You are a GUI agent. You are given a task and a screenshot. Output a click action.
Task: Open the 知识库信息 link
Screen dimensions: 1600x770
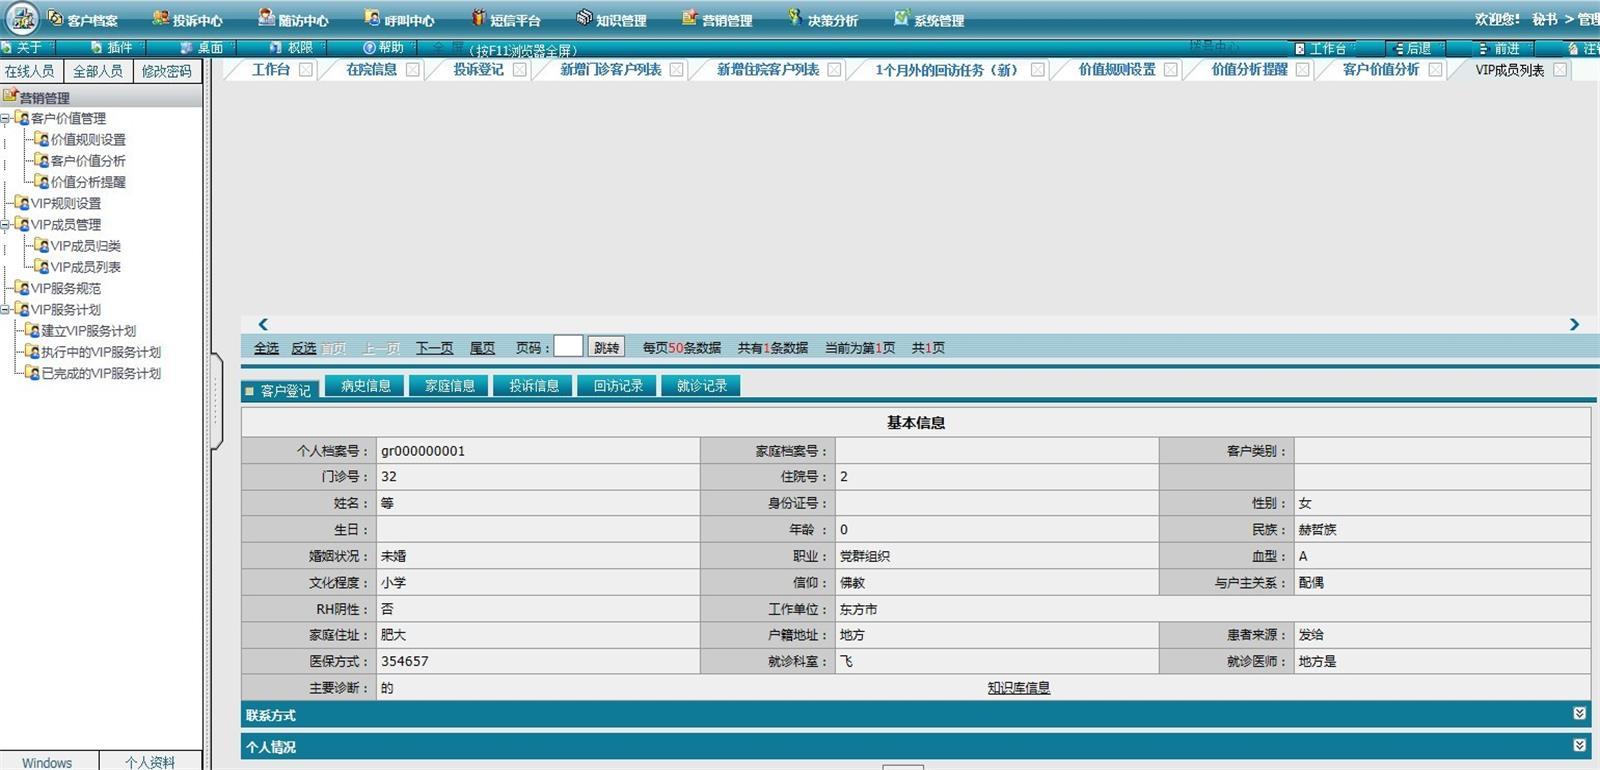coord(1018,688)
